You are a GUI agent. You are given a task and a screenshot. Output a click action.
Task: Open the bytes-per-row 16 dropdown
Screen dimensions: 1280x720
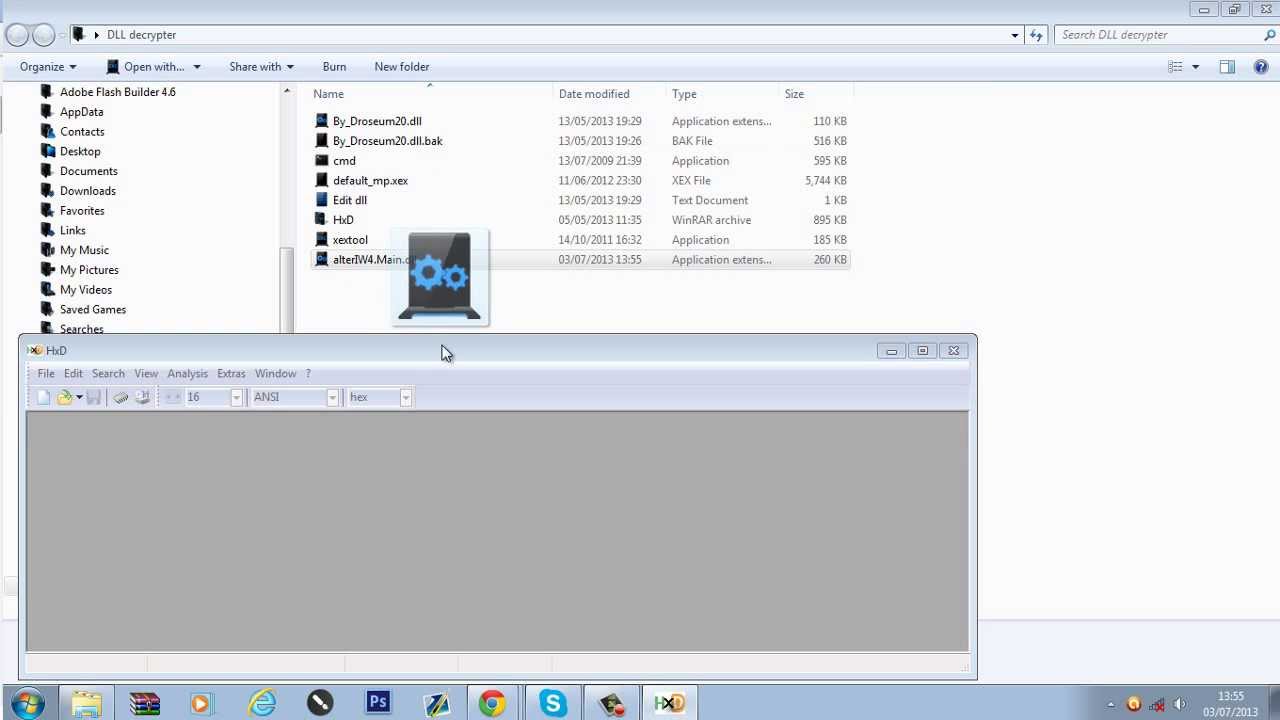(236, 397)
